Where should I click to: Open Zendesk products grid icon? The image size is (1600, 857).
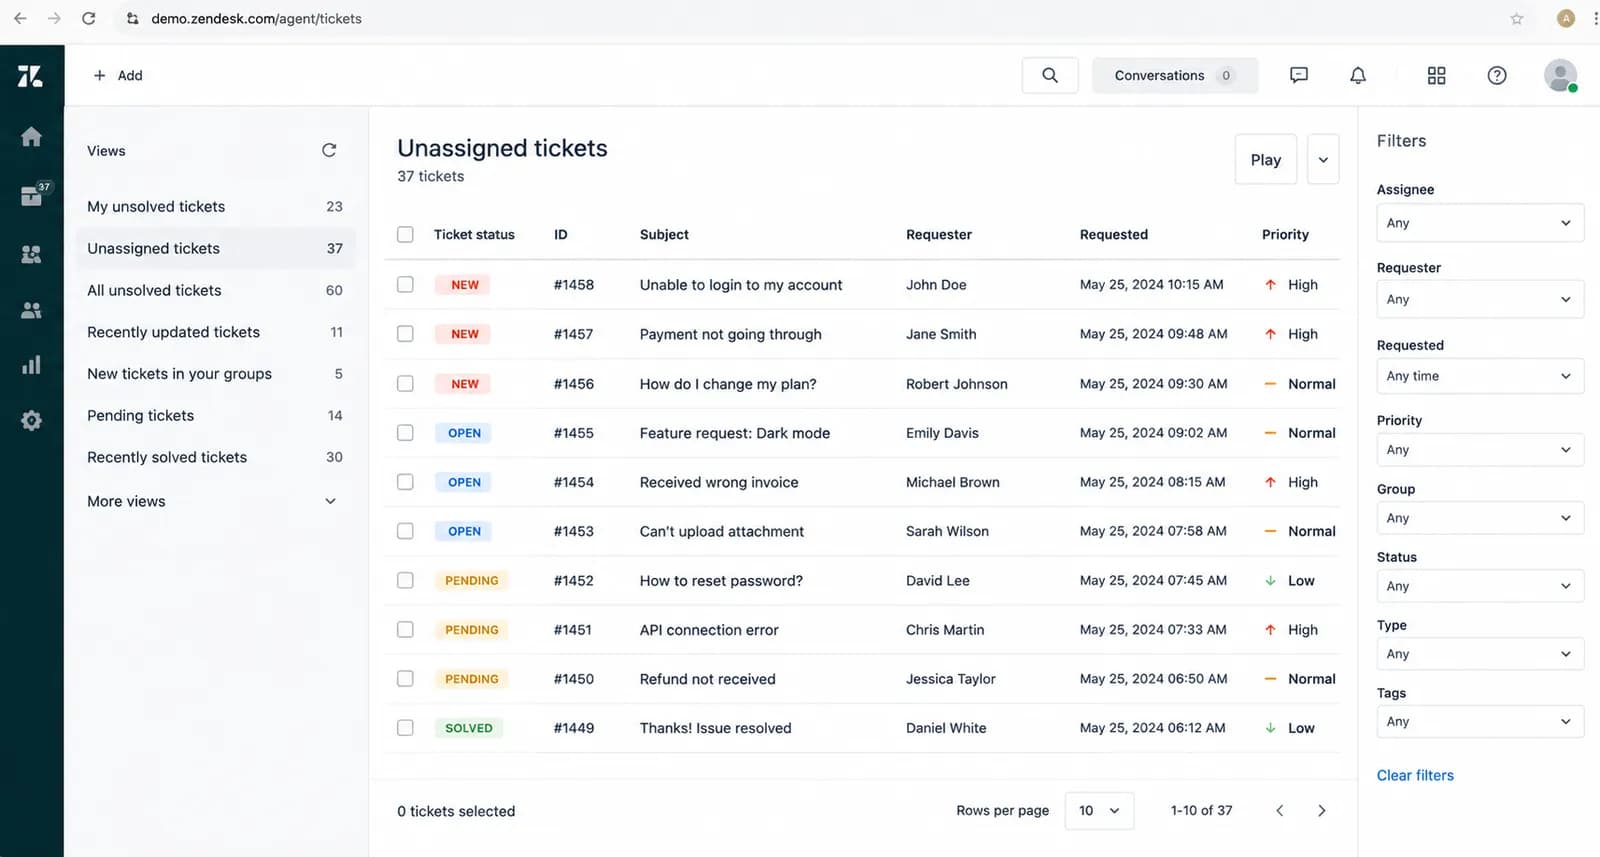point(1437,75)
